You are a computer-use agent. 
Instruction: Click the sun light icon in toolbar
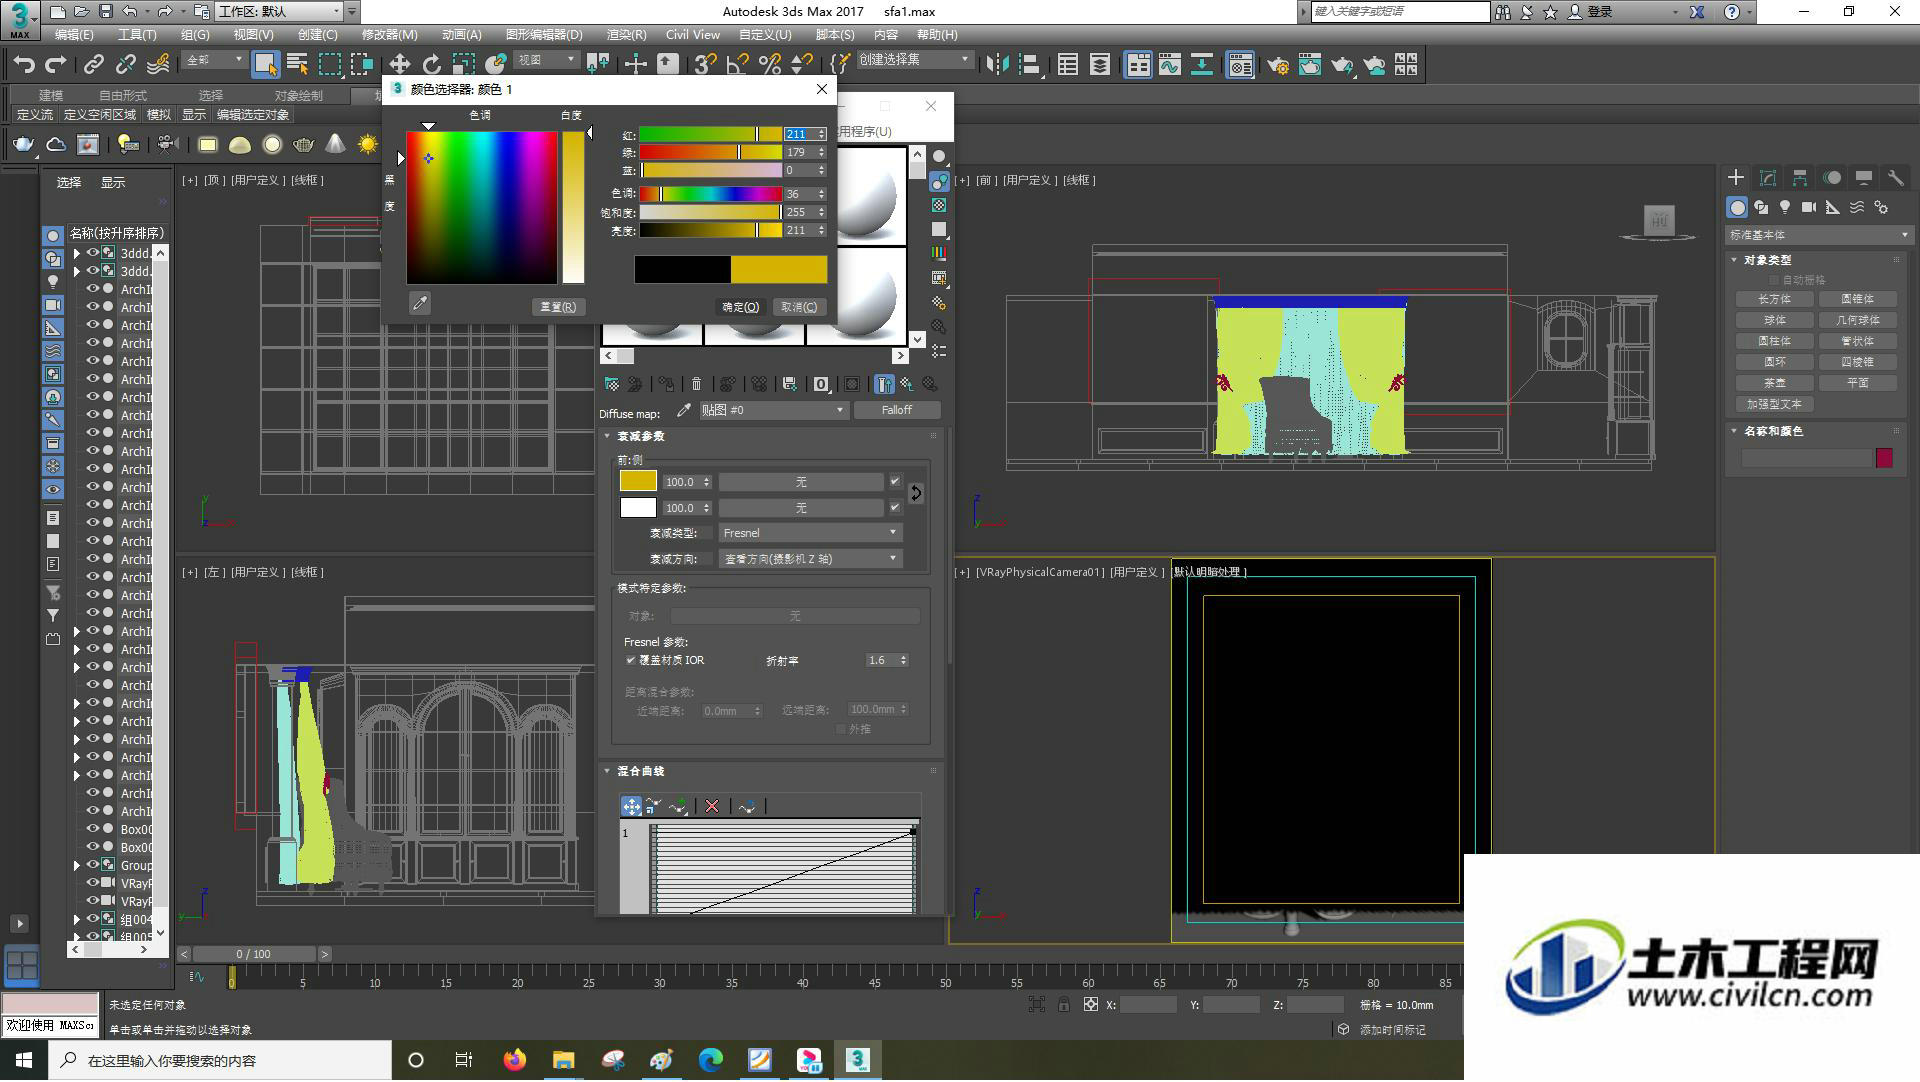[368, 145]
